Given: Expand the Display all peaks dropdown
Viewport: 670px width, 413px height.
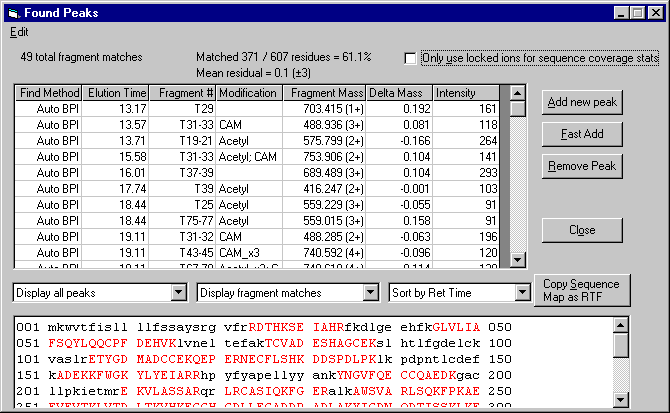Looking at the screenshot, I should pyautogui.click(x=179, y=293).
